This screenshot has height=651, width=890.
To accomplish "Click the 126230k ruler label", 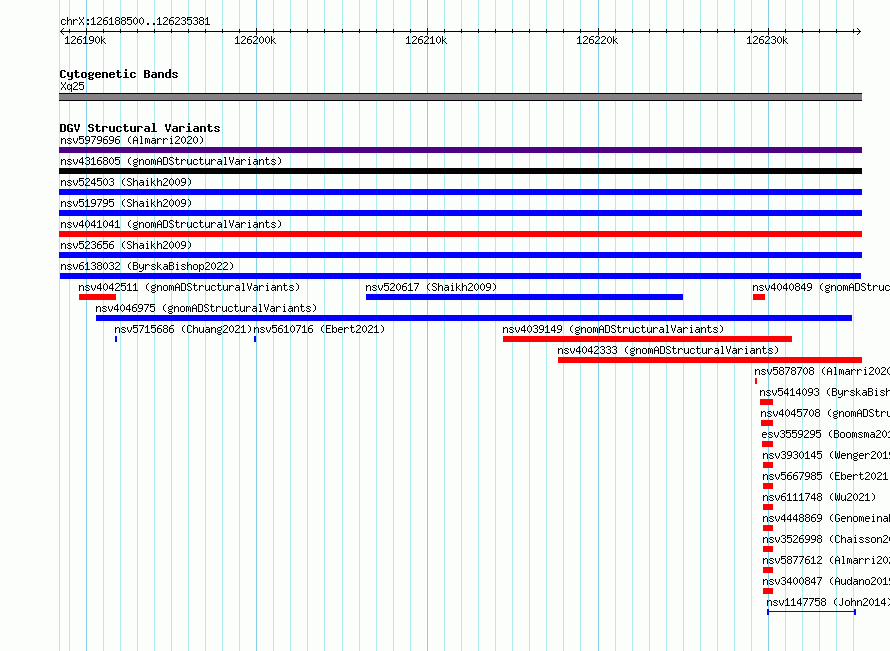I will (767, 40).
